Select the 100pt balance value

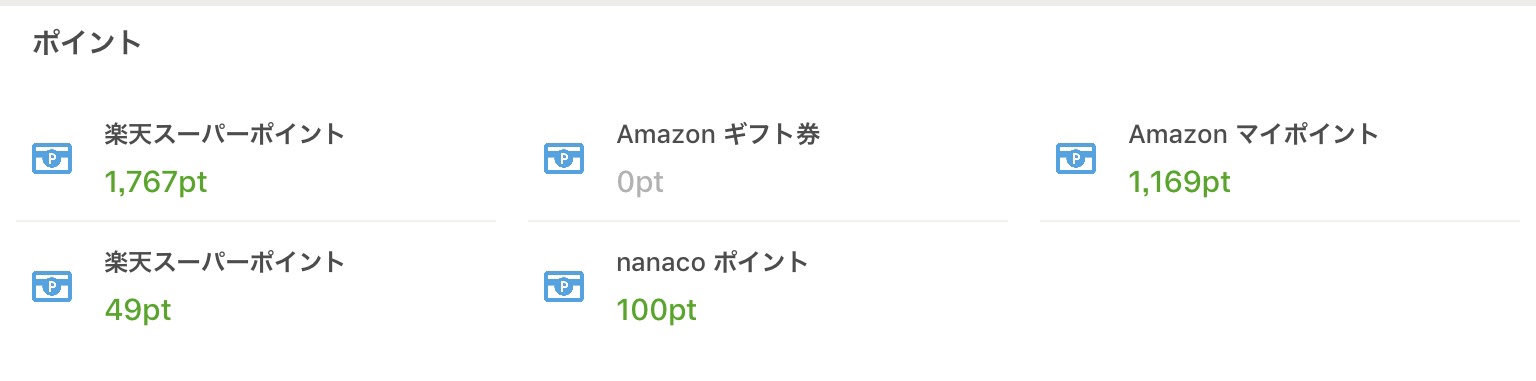click(x=657, y=311)
